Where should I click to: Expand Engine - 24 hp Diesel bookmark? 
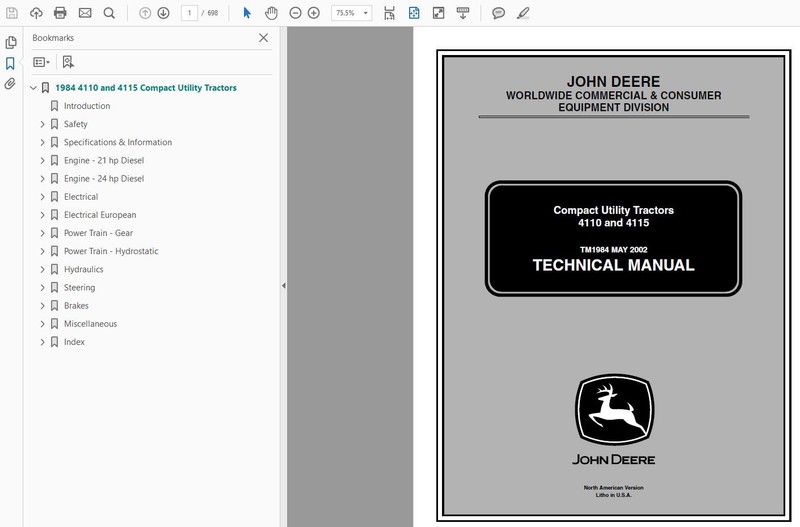pyautogui.click(x=42, y=179)
